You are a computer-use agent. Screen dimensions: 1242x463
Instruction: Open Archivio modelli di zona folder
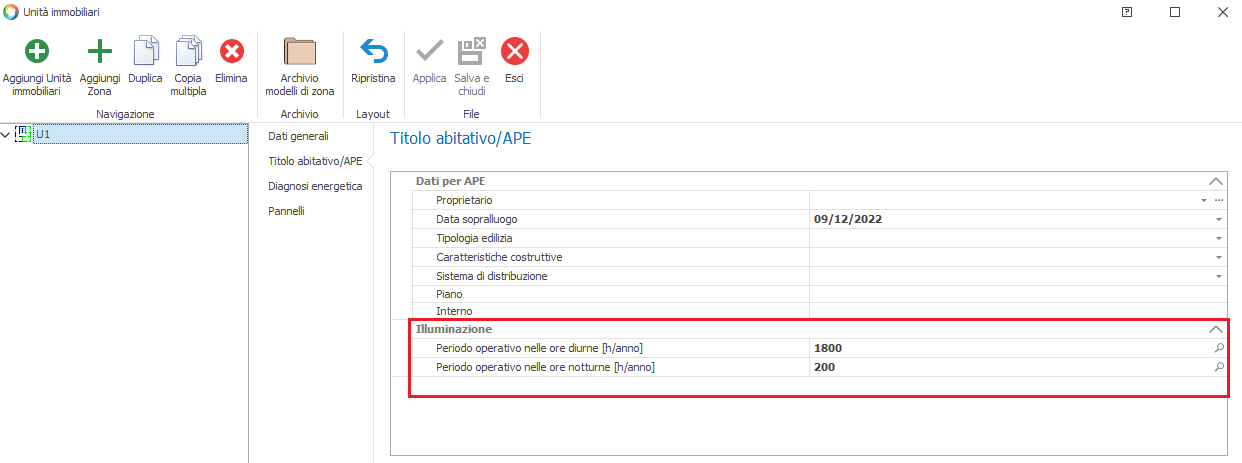(x=300, y=52)
